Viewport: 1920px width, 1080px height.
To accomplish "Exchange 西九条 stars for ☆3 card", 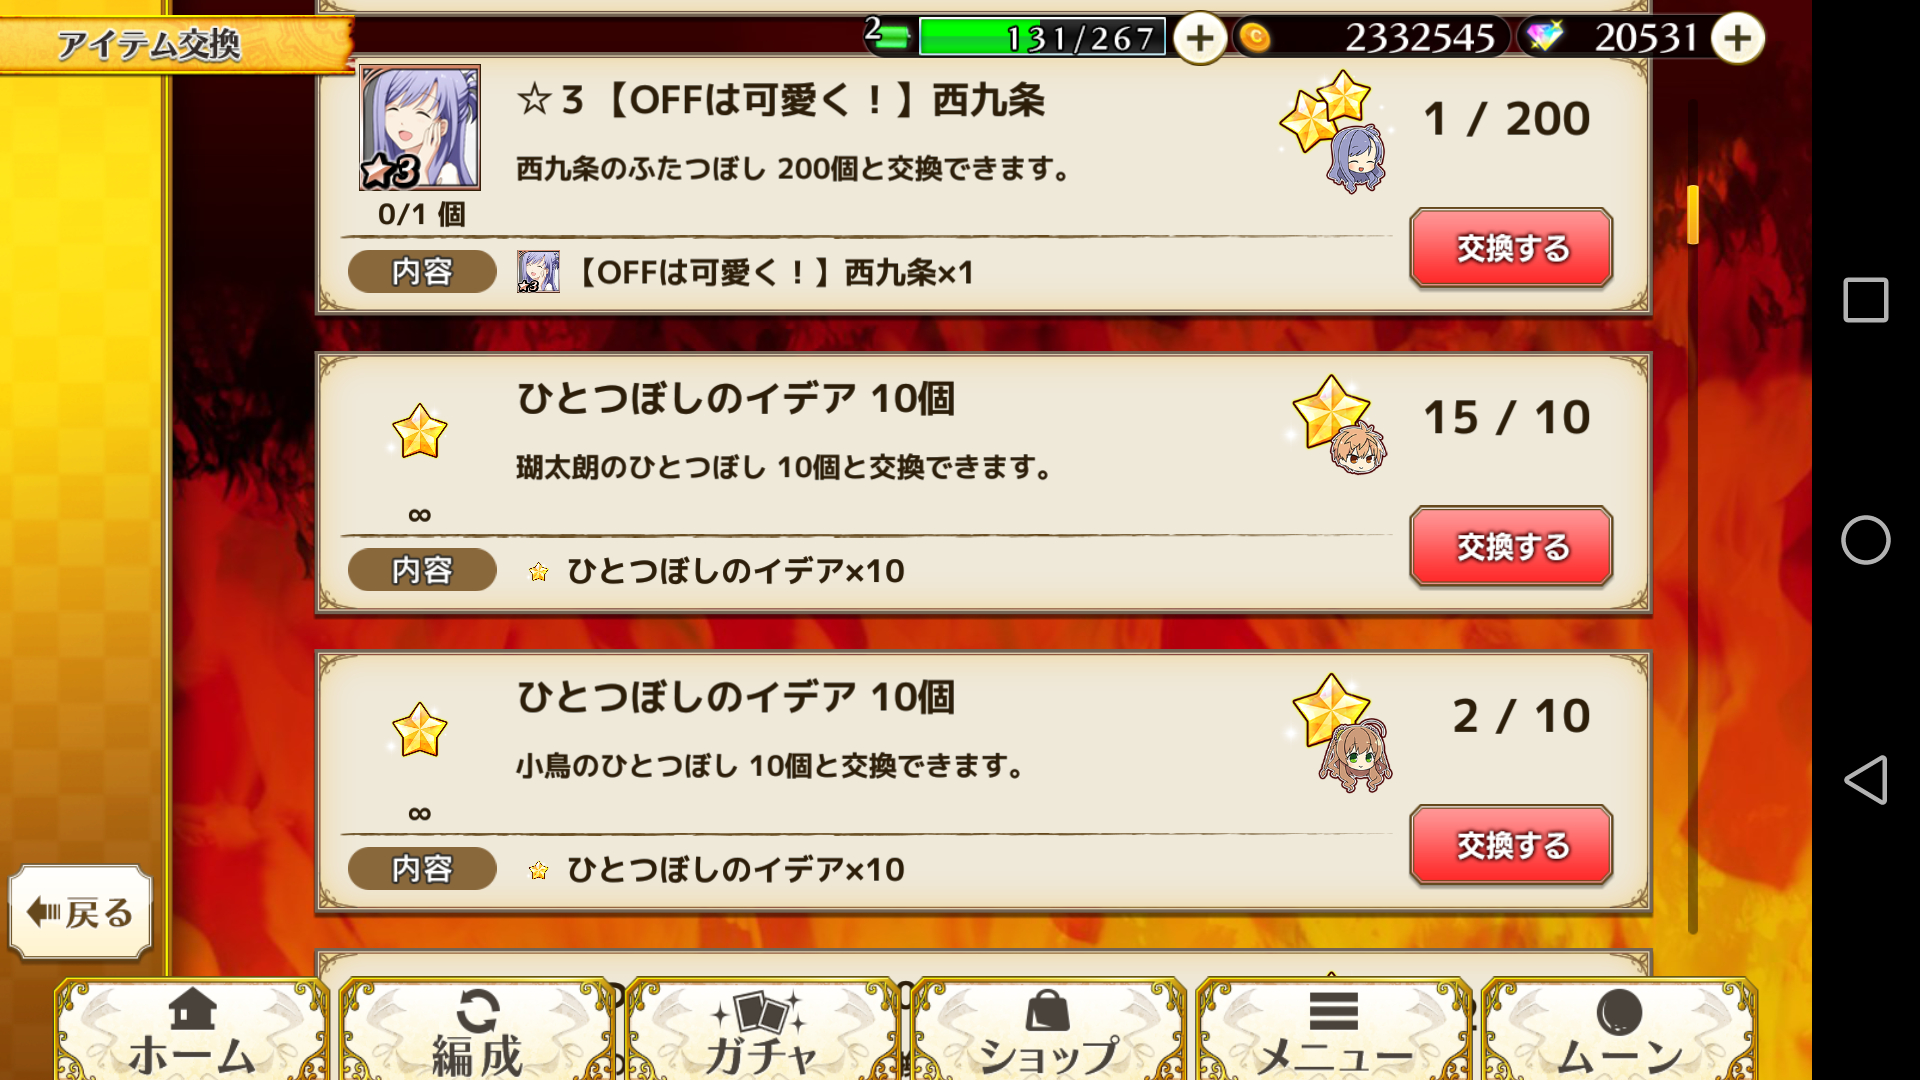I will pyautogui.click(x=1511, y=248).
